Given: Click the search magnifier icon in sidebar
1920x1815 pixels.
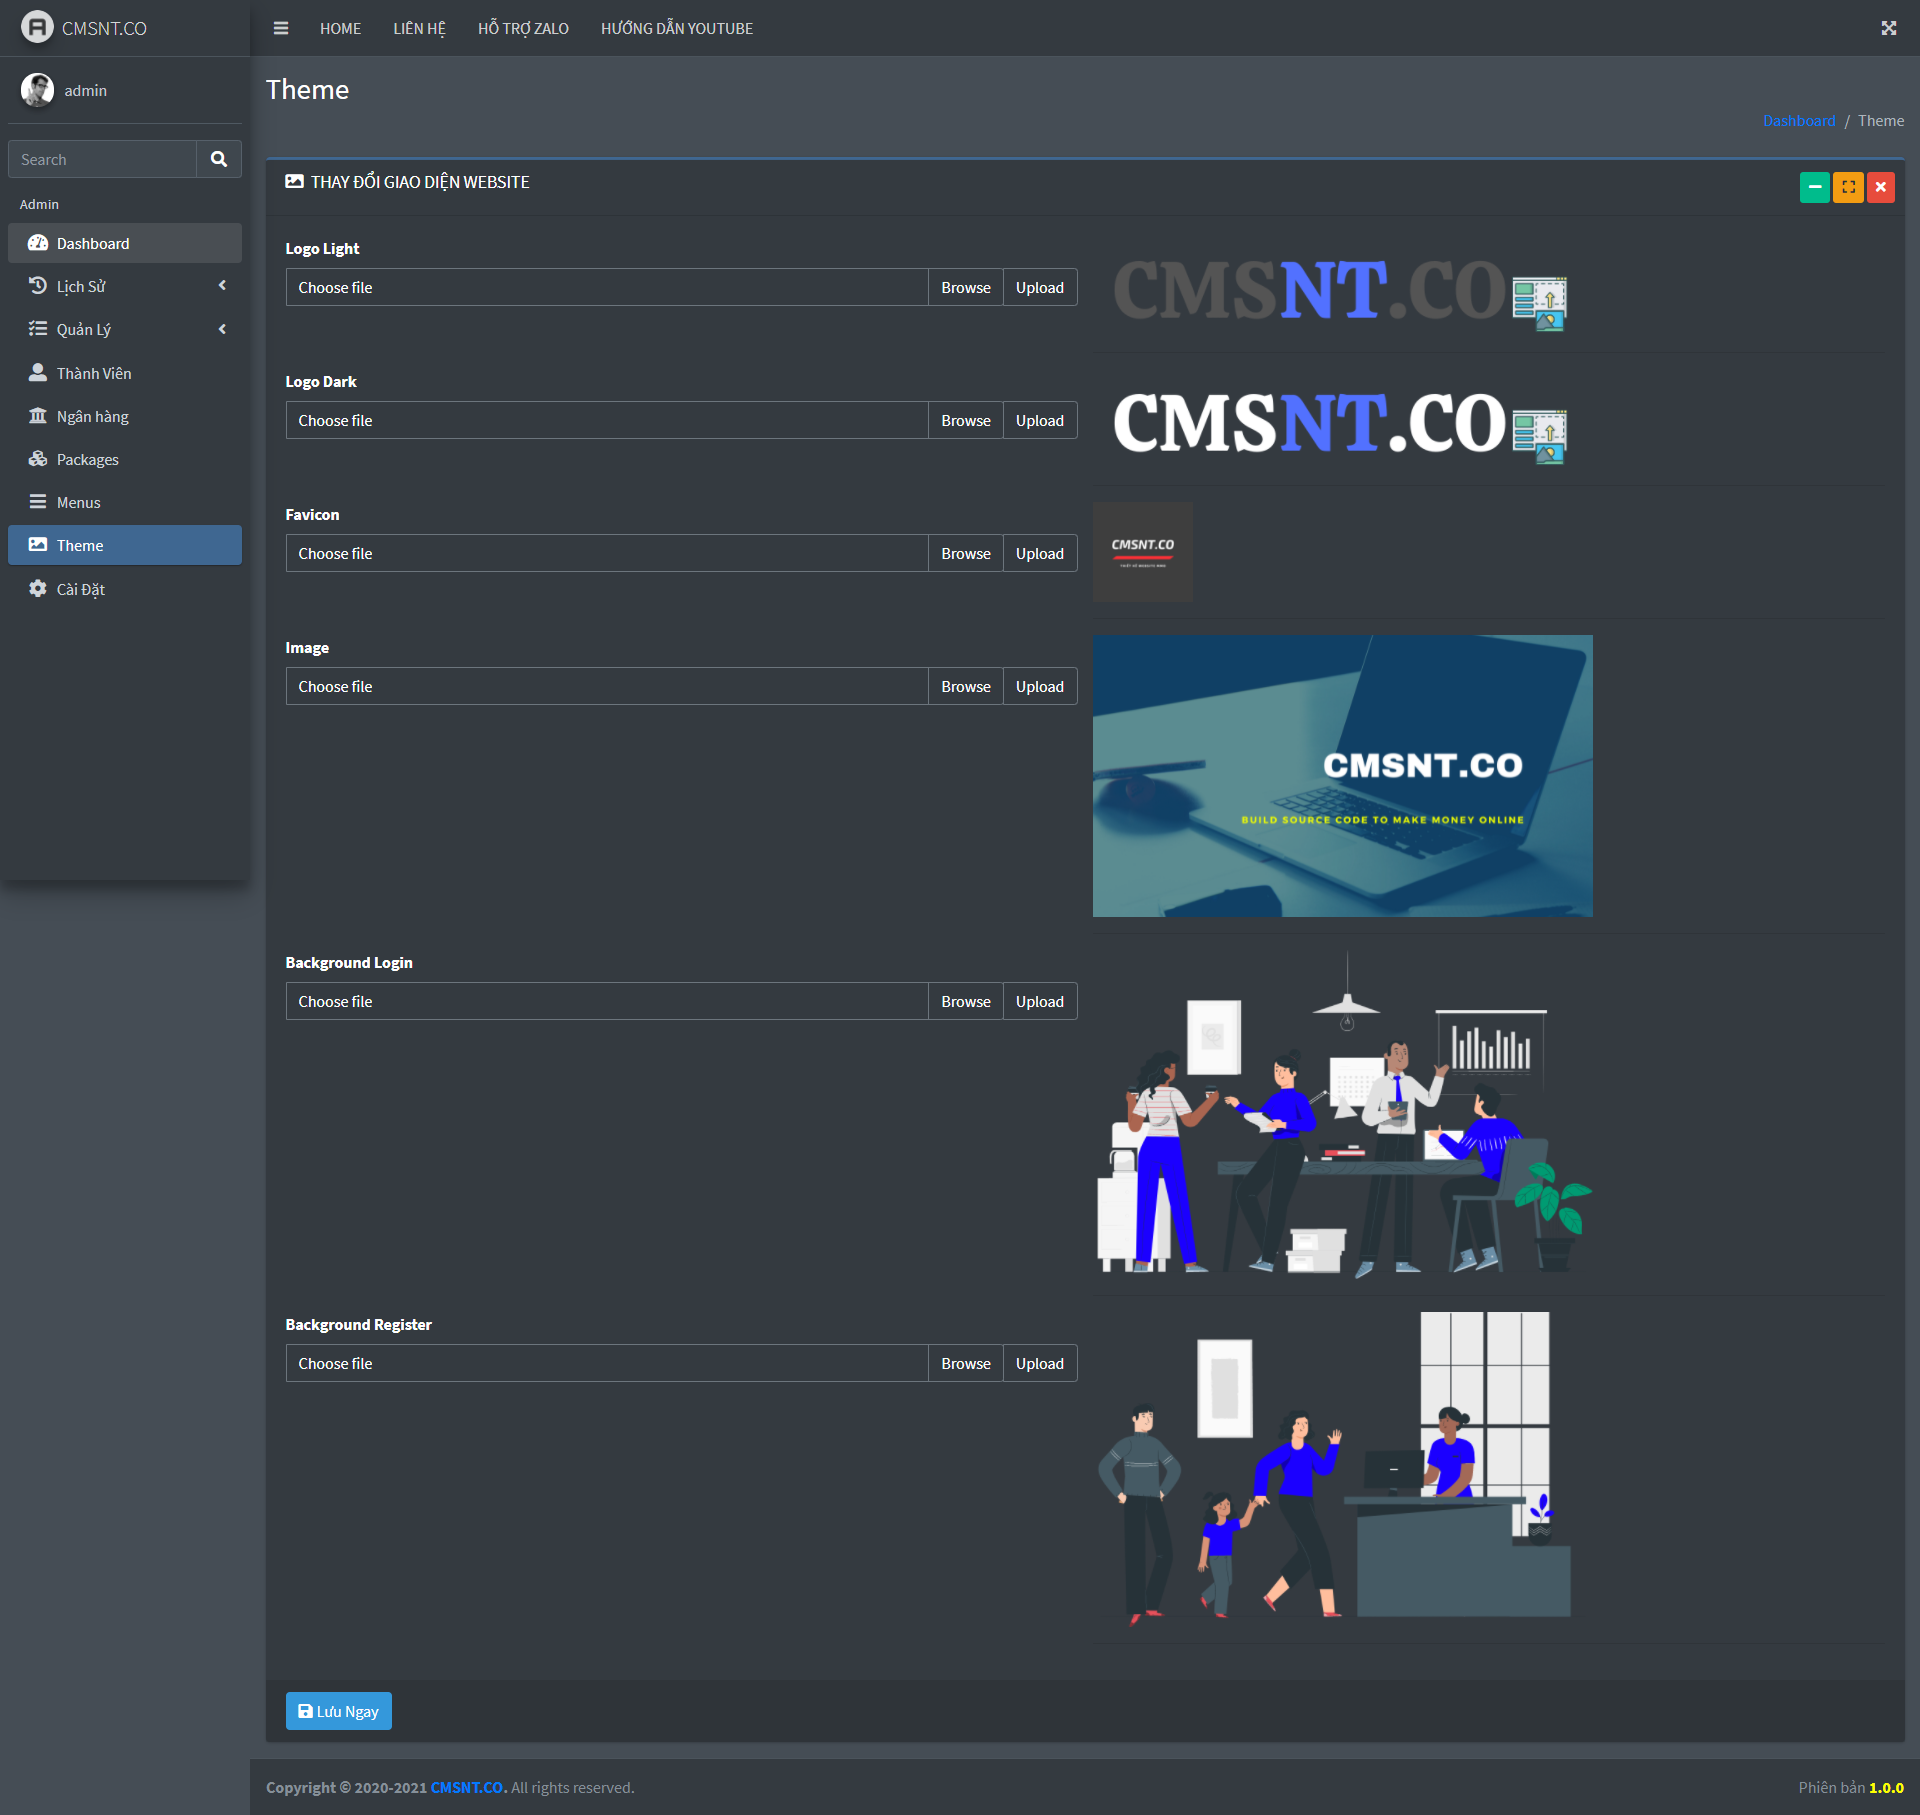Looking at the screenshot, I should point(219,159).
